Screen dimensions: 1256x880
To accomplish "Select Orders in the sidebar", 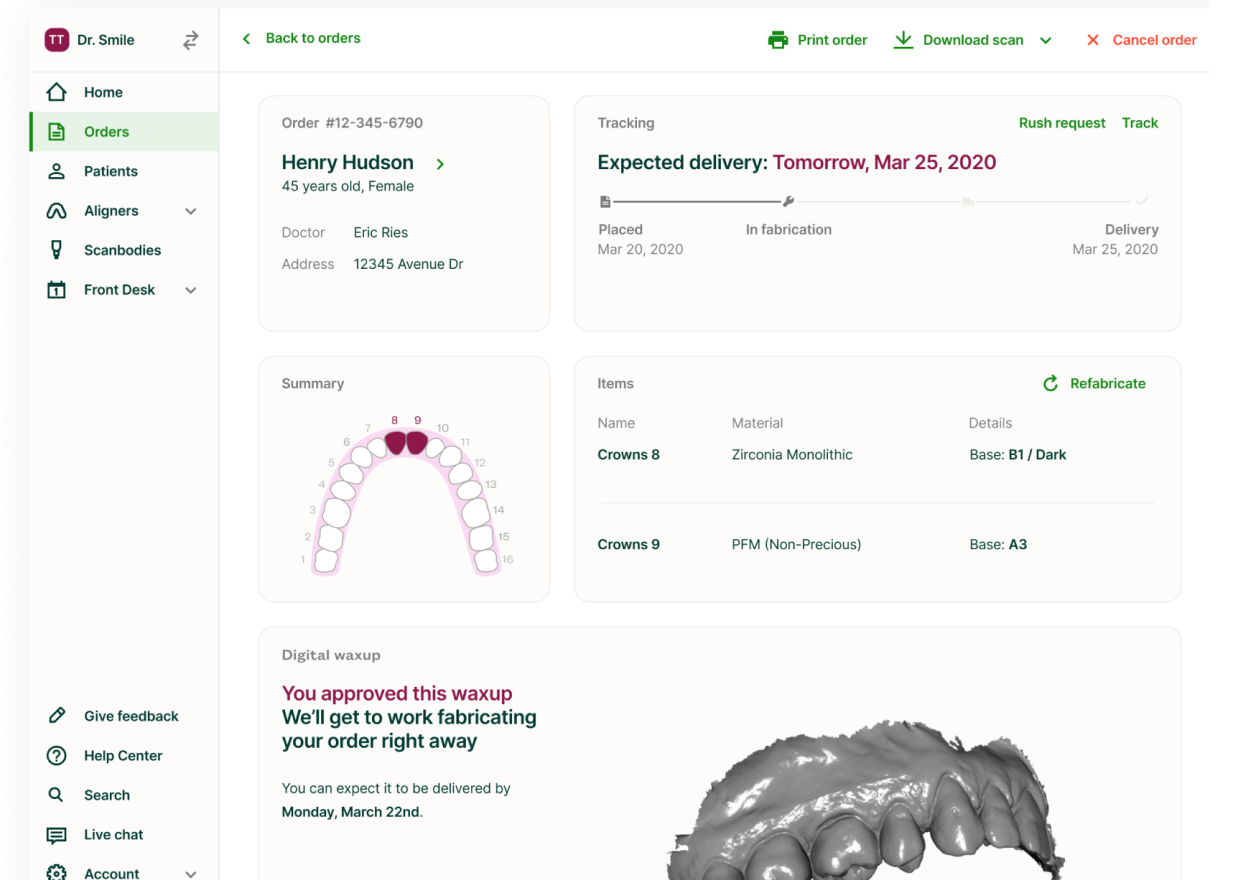I will point(124,132).
